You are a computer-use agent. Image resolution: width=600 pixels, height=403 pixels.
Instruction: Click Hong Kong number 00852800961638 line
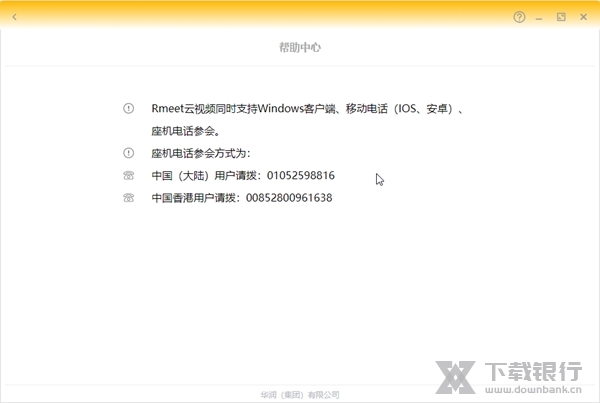pos(242,198)
